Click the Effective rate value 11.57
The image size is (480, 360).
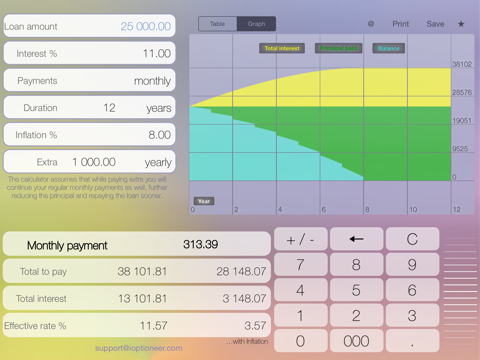tap(153, 325)
